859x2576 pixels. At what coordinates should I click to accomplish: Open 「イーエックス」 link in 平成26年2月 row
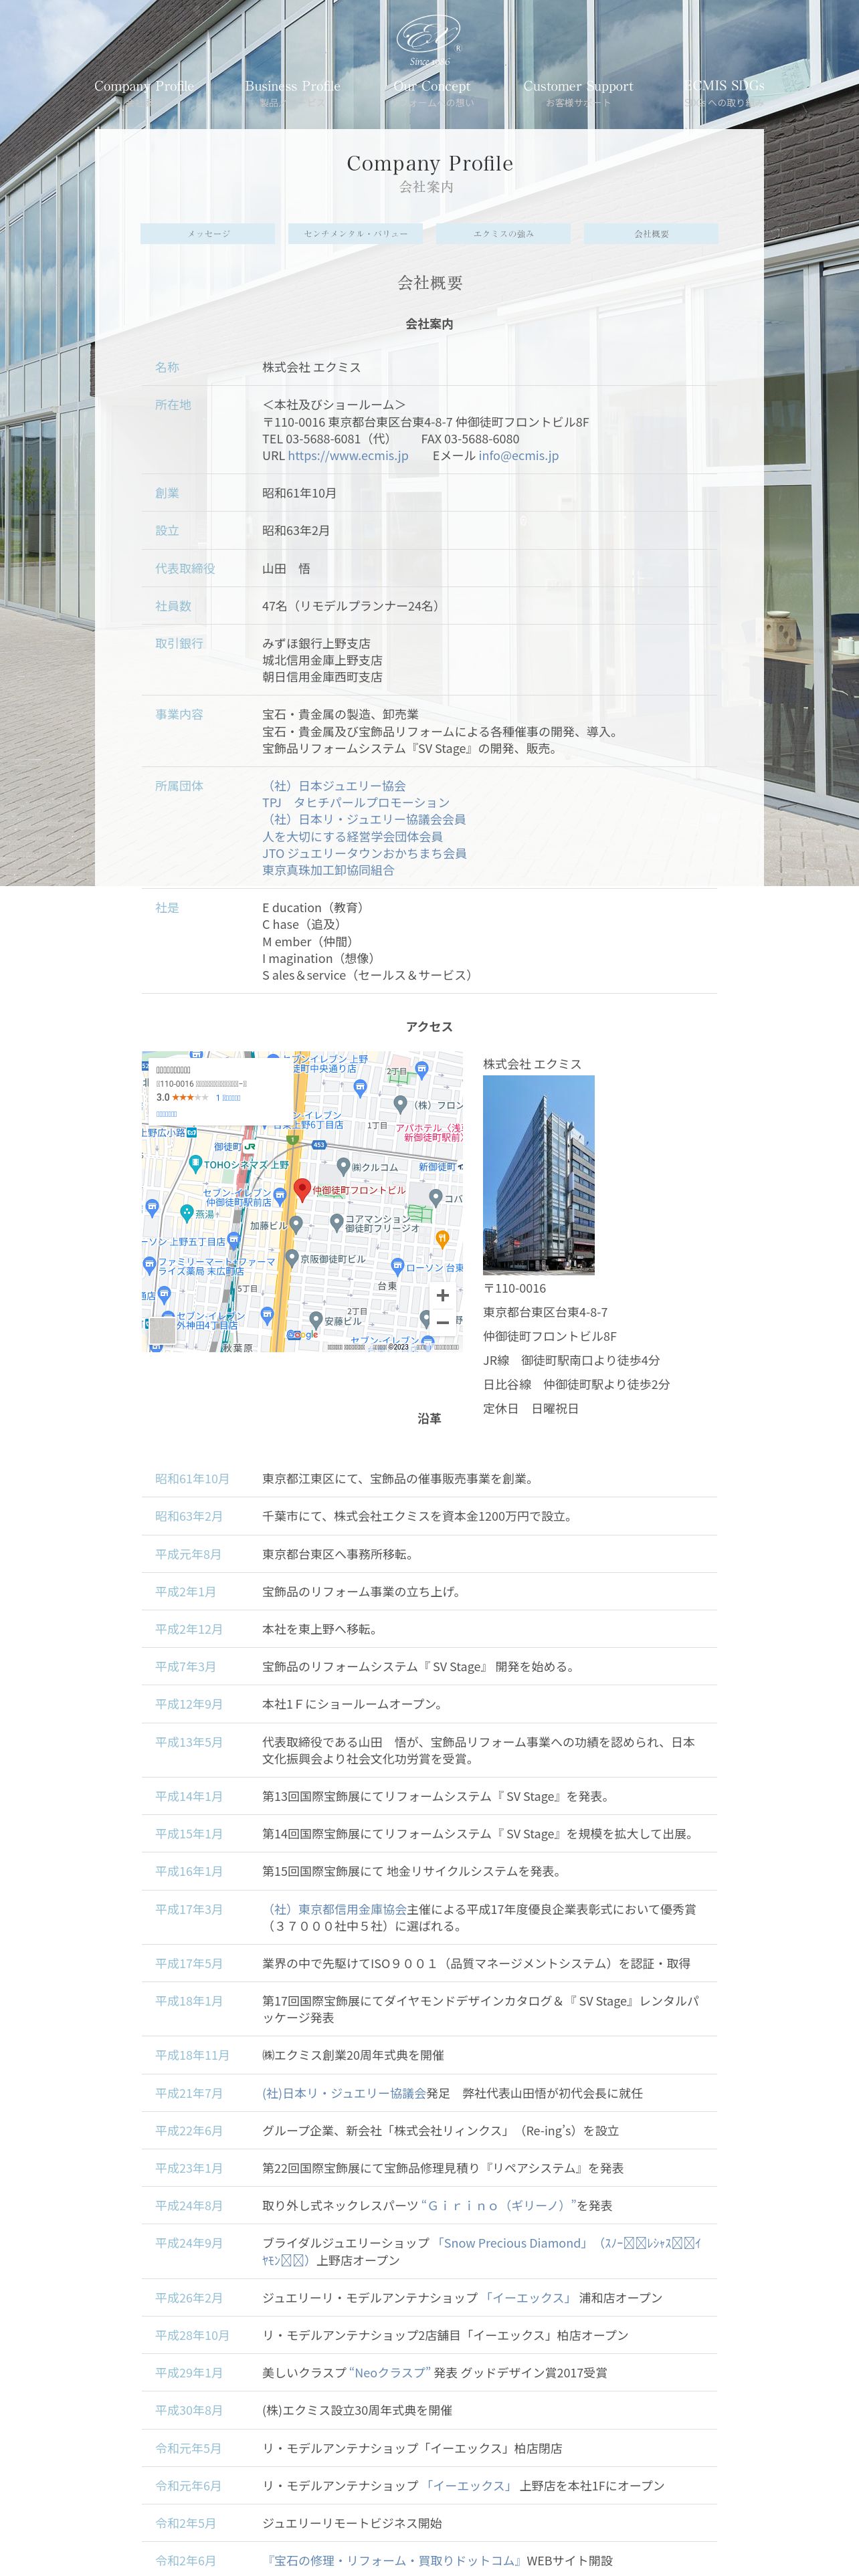click(528, 2299)
